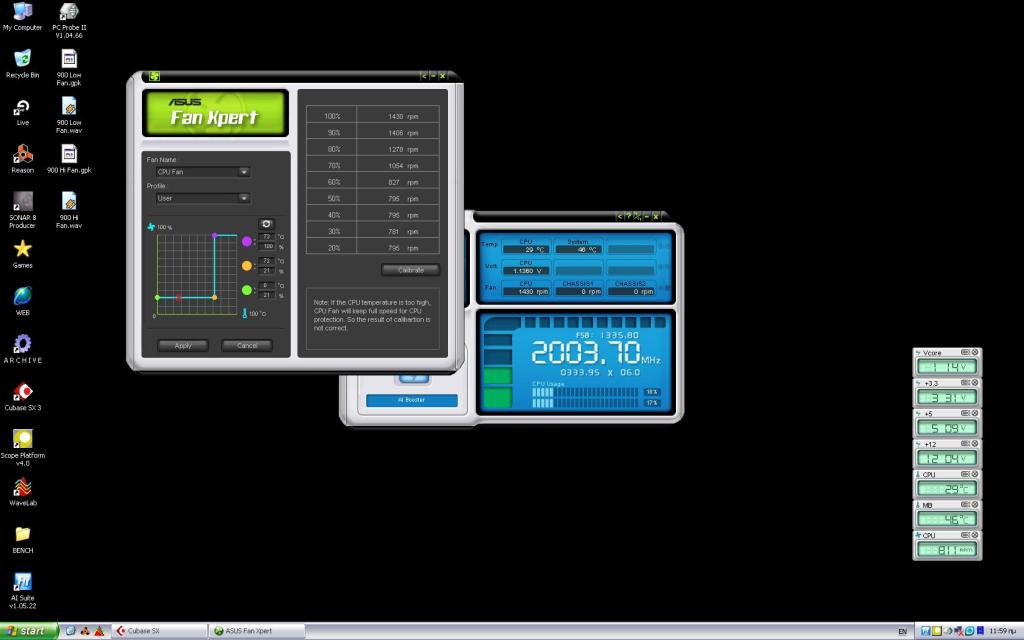This screenshot has height=640, width=1024.
Task: Click the Windows Start button
Action: click(29, 631)
